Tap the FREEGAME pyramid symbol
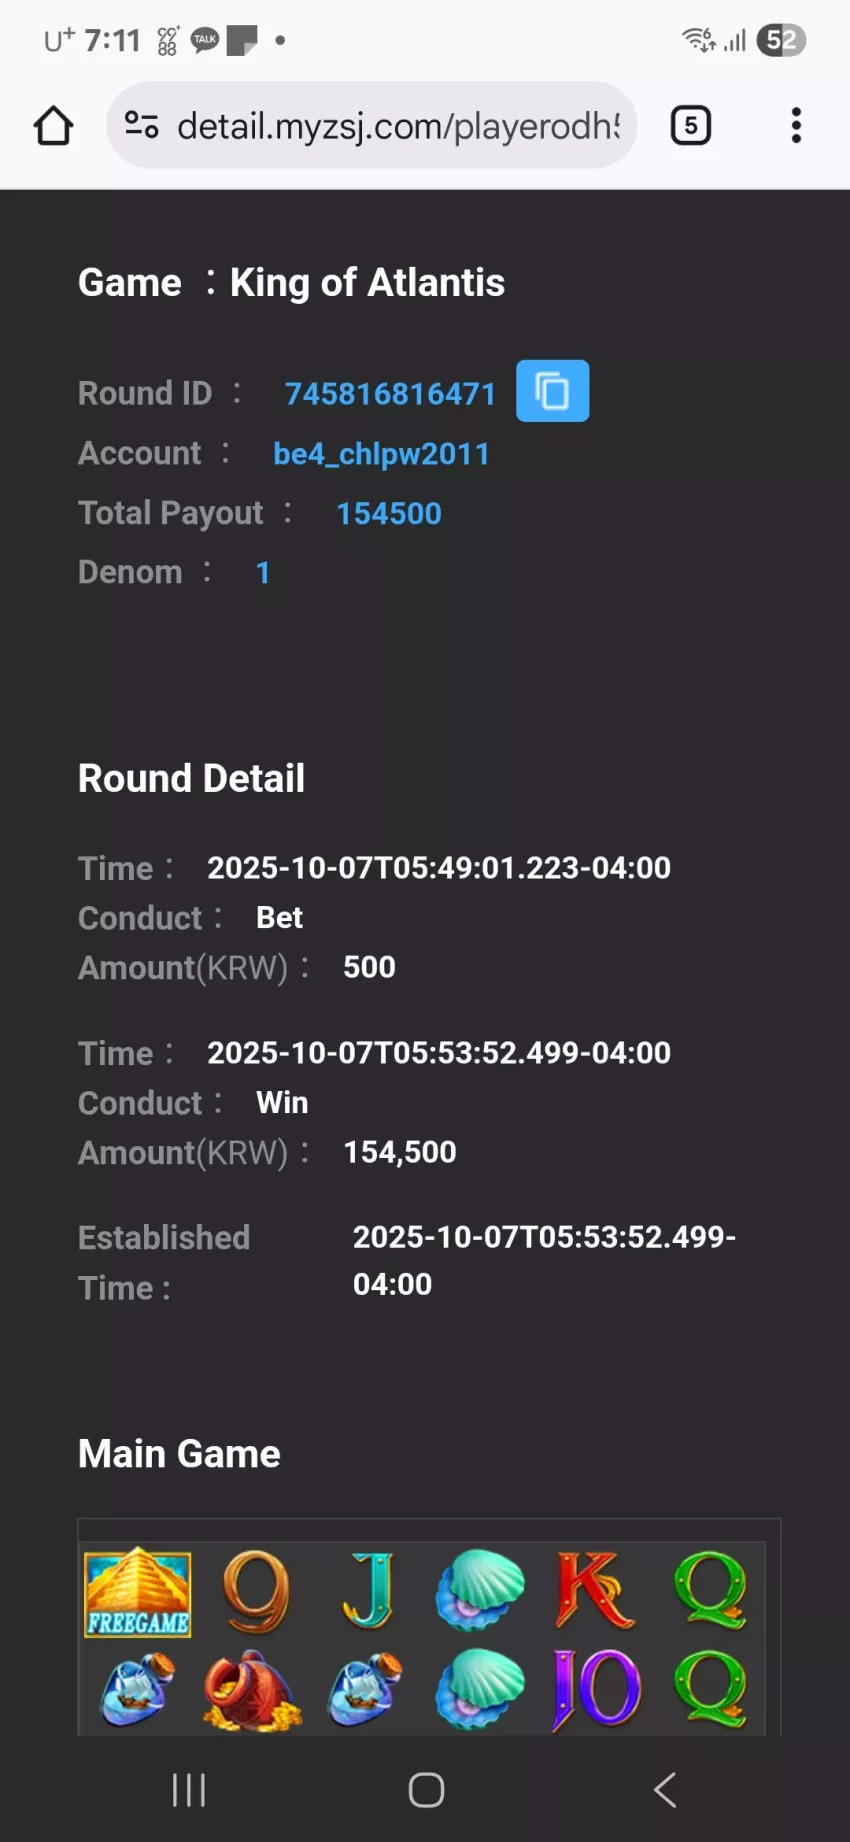The image size is (850, 1842). click(137, 1592)
